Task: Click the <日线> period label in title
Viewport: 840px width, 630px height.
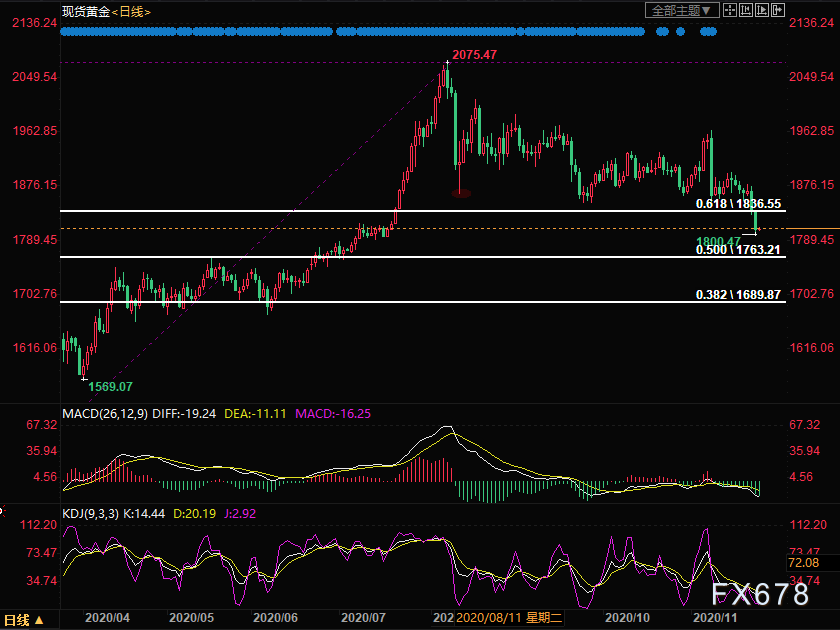Action: point(127,11)
